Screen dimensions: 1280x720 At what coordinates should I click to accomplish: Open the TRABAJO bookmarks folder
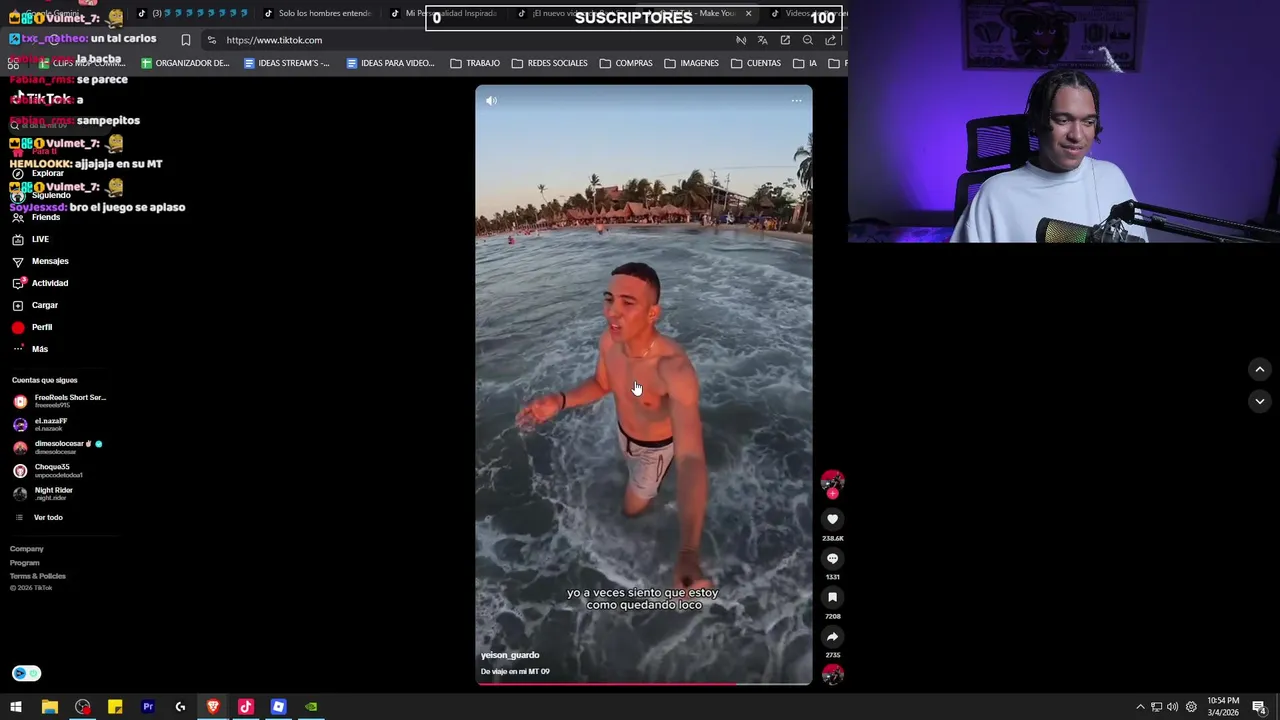[475, 63]
